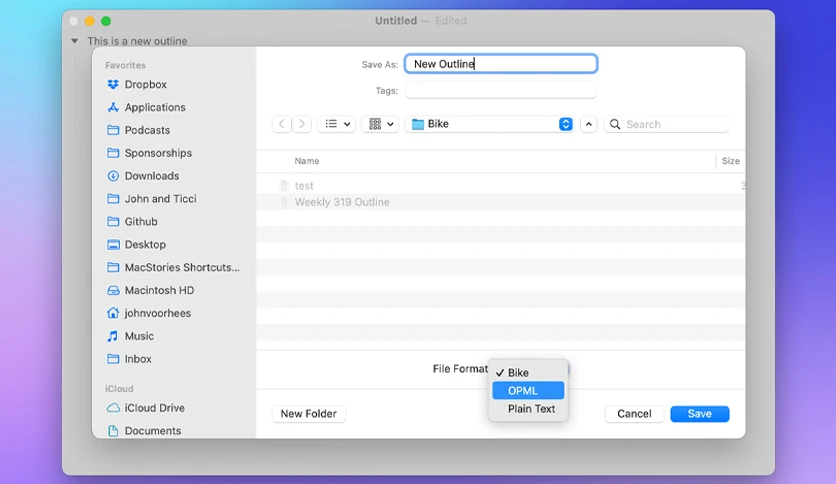Open iCloud Drive in sidebar

click(146, 408)
